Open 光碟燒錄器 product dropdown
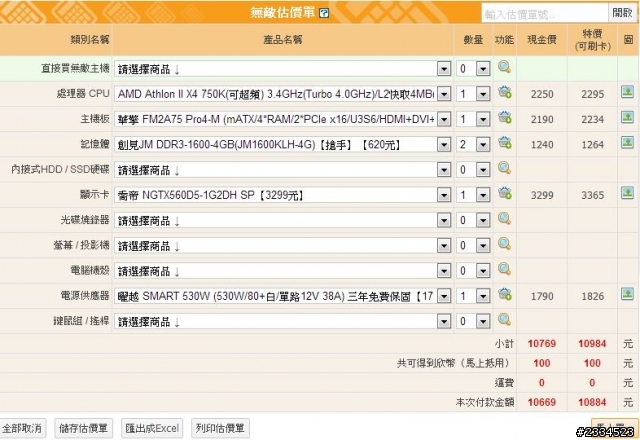Image resolution: width=640 pixels, height=440 pixels. coord(282,220)
